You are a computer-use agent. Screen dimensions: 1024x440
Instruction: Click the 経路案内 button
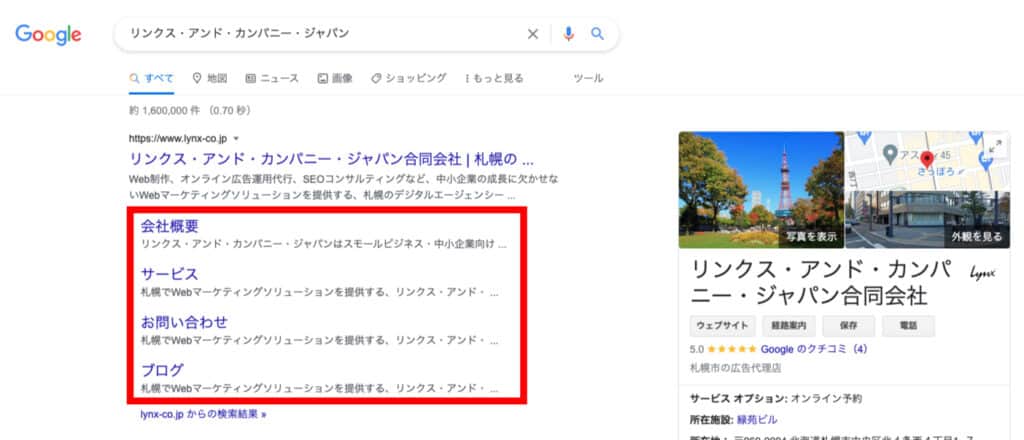point(789,325)
